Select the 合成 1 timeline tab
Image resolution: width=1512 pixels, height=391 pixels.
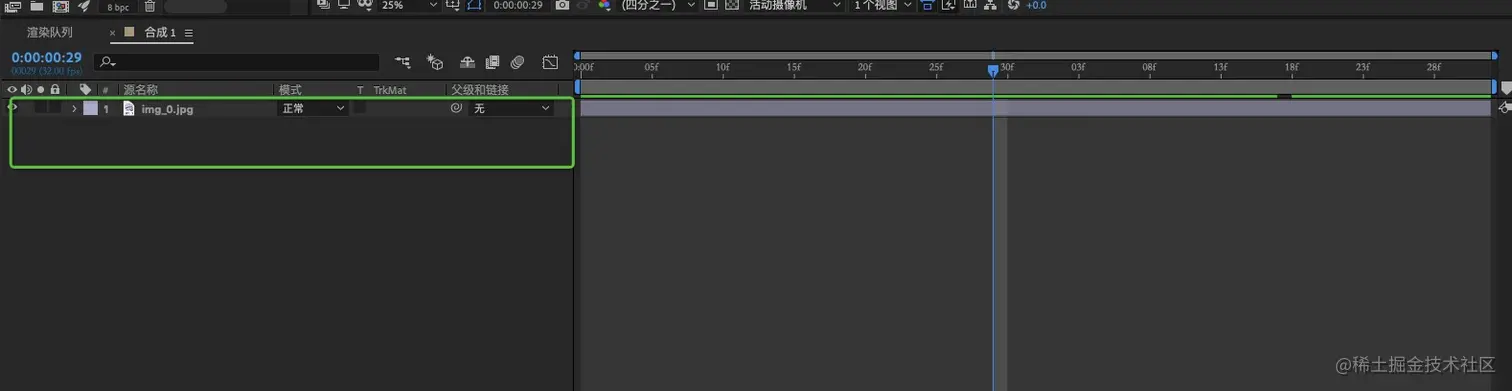point(160,33)
